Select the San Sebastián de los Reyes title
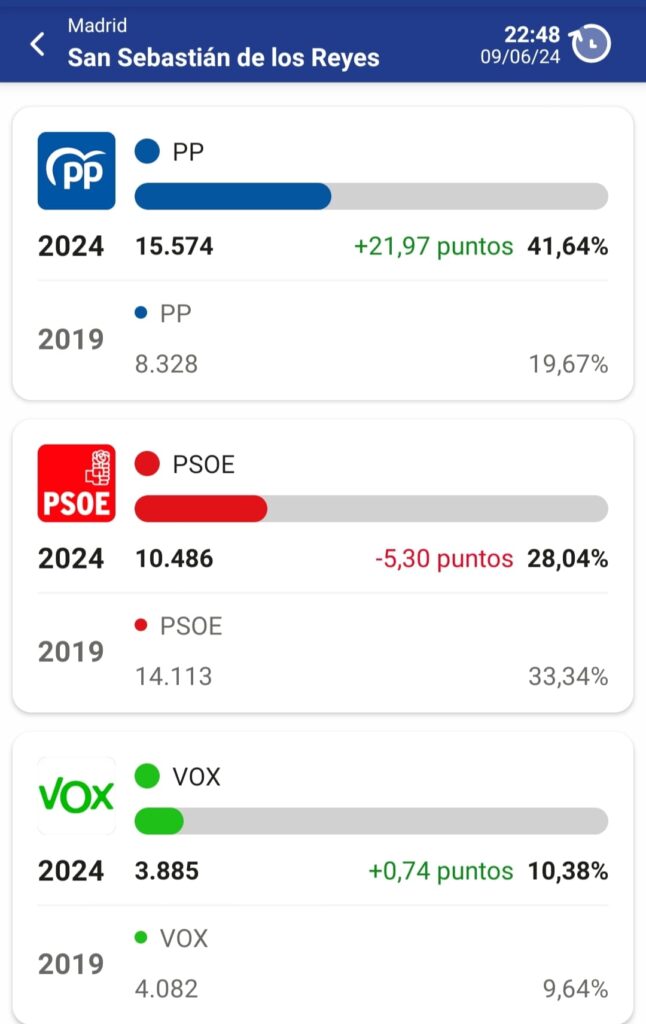The image size is (646, 1024). 223,57
